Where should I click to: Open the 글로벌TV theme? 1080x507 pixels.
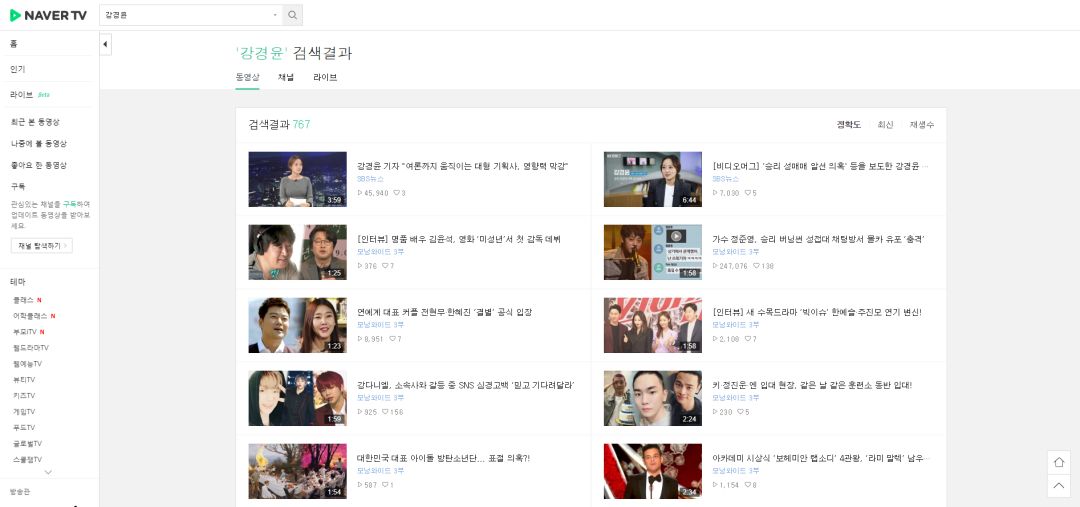[28, 444]
